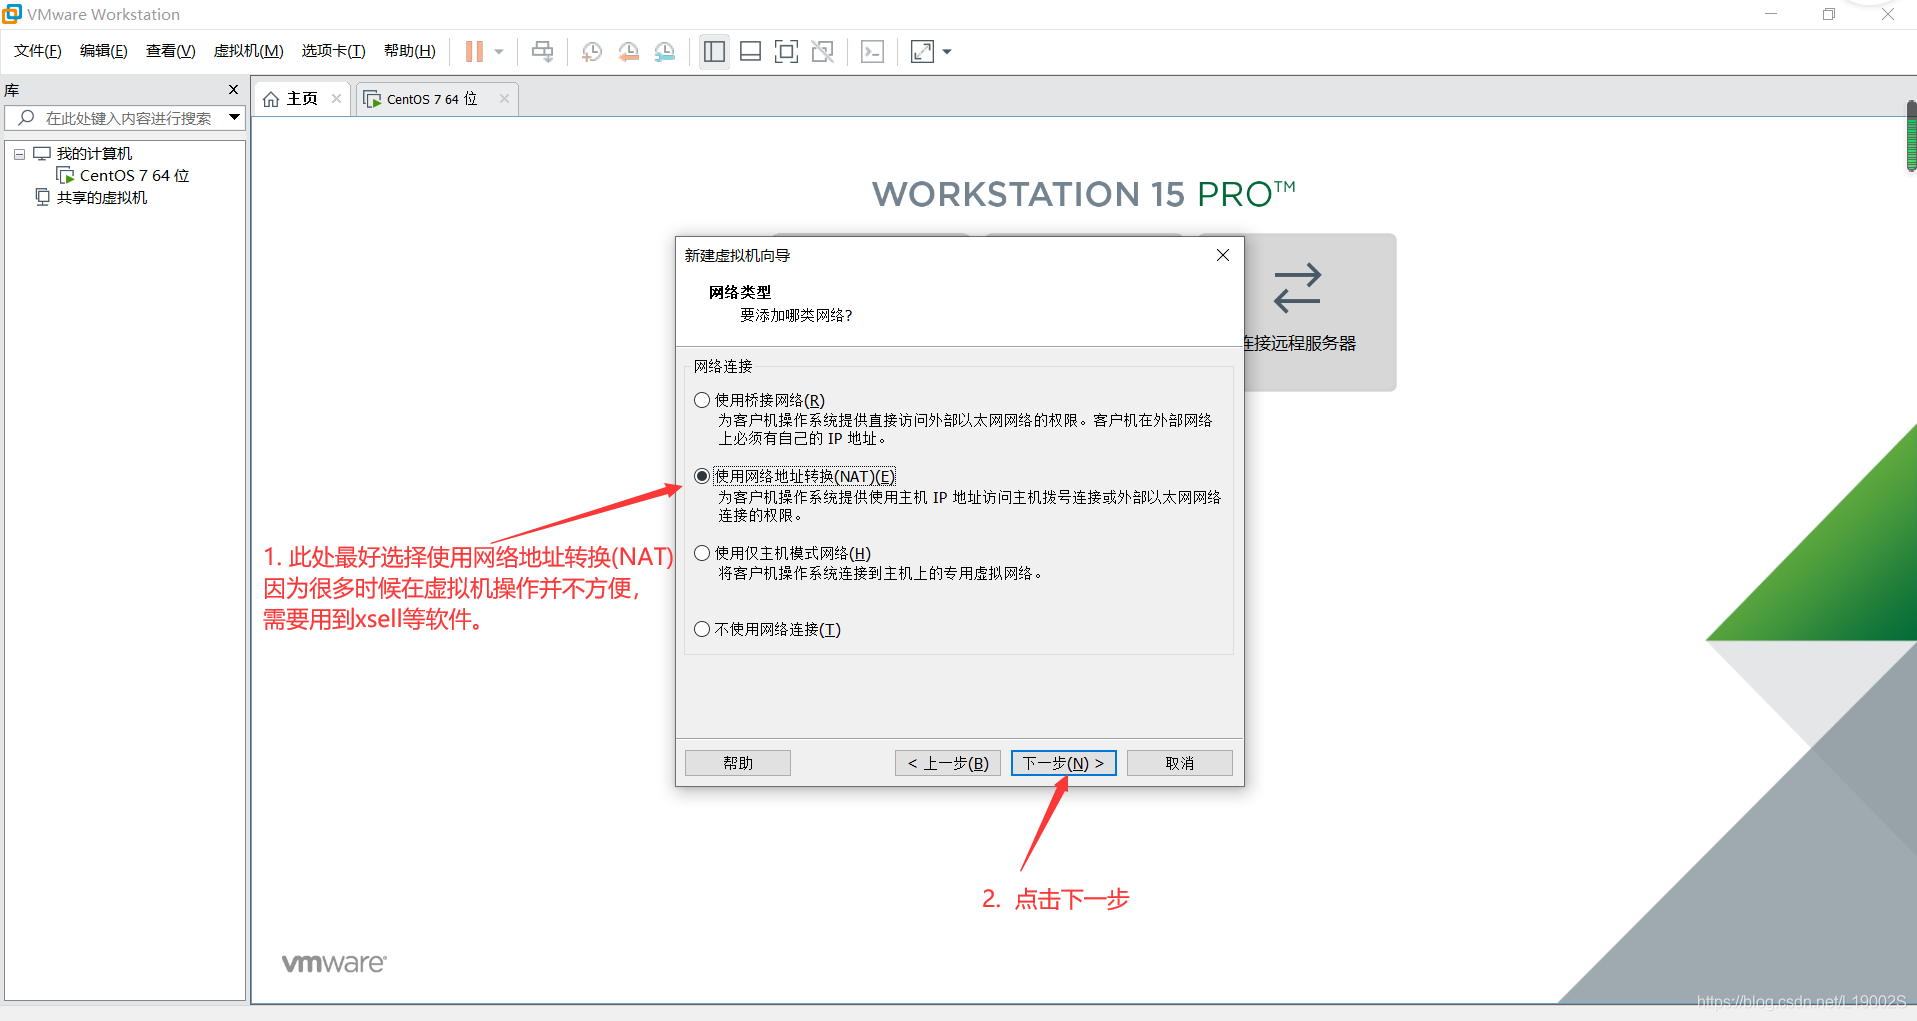Image resolution: width=1917 pixels, height=1021 pixels.
Task: Select CentOS 7 64 位 in library tree
Action: point(134,176)
